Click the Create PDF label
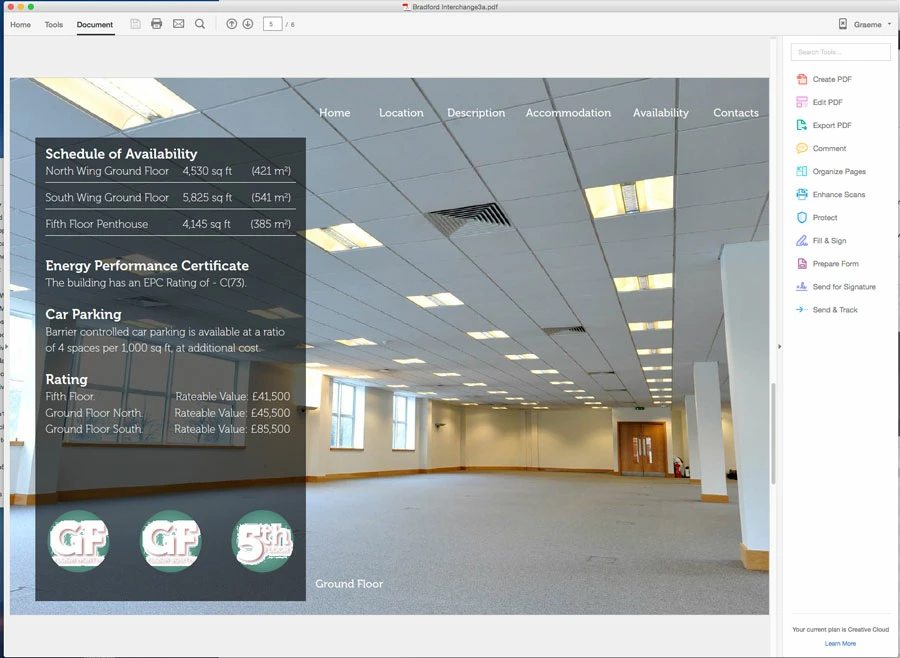The width and height of the screenshot is (900, 658). [x=832, y=79]
